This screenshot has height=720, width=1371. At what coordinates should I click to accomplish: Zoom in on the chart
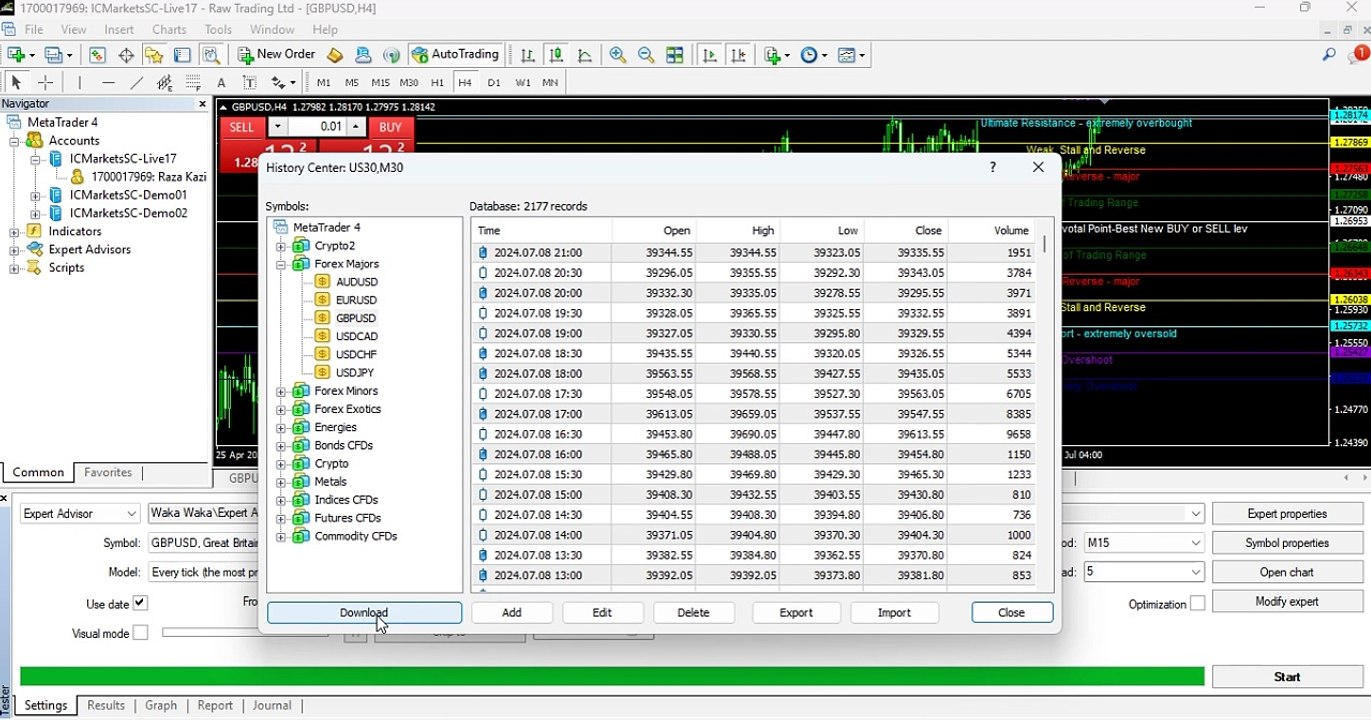[618, 55]
